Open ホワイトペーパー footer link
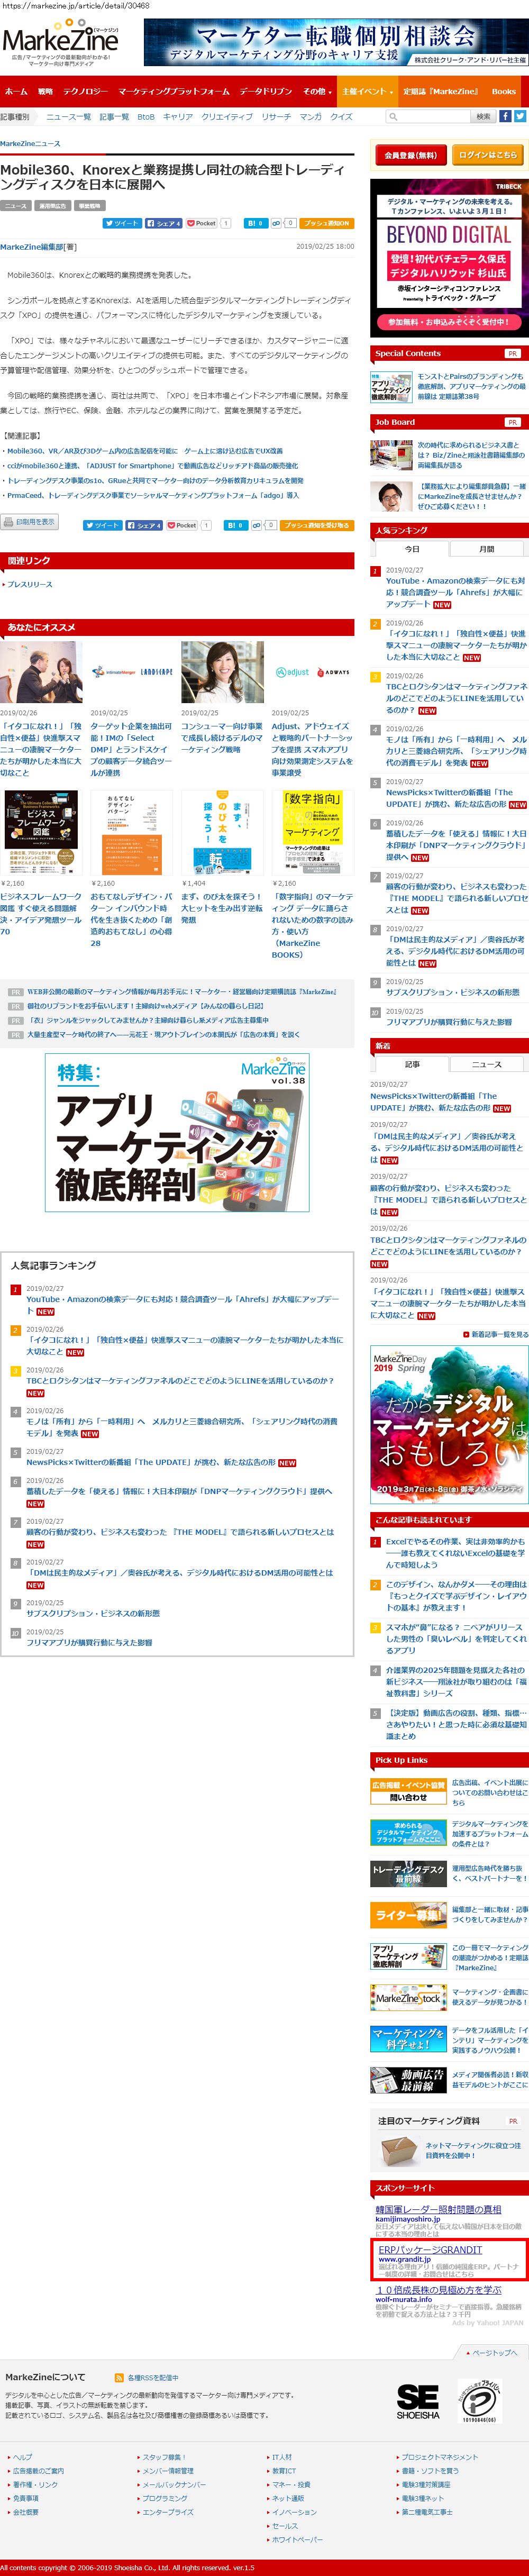This screenshot has height=2576, width=529. pos(298,2539)
